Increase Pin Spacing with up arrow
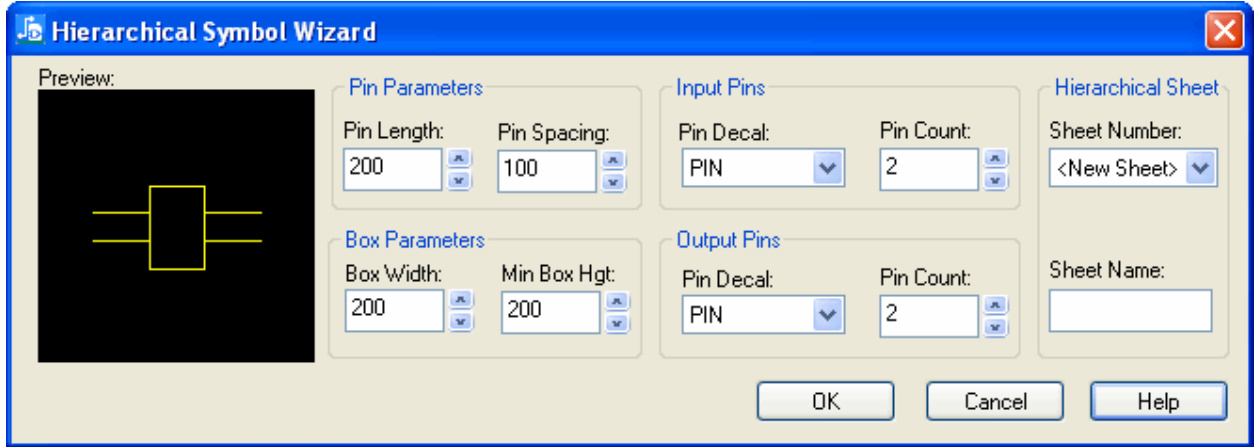Viewport: 1254px width, 447px height. click(x=615, y=160)
